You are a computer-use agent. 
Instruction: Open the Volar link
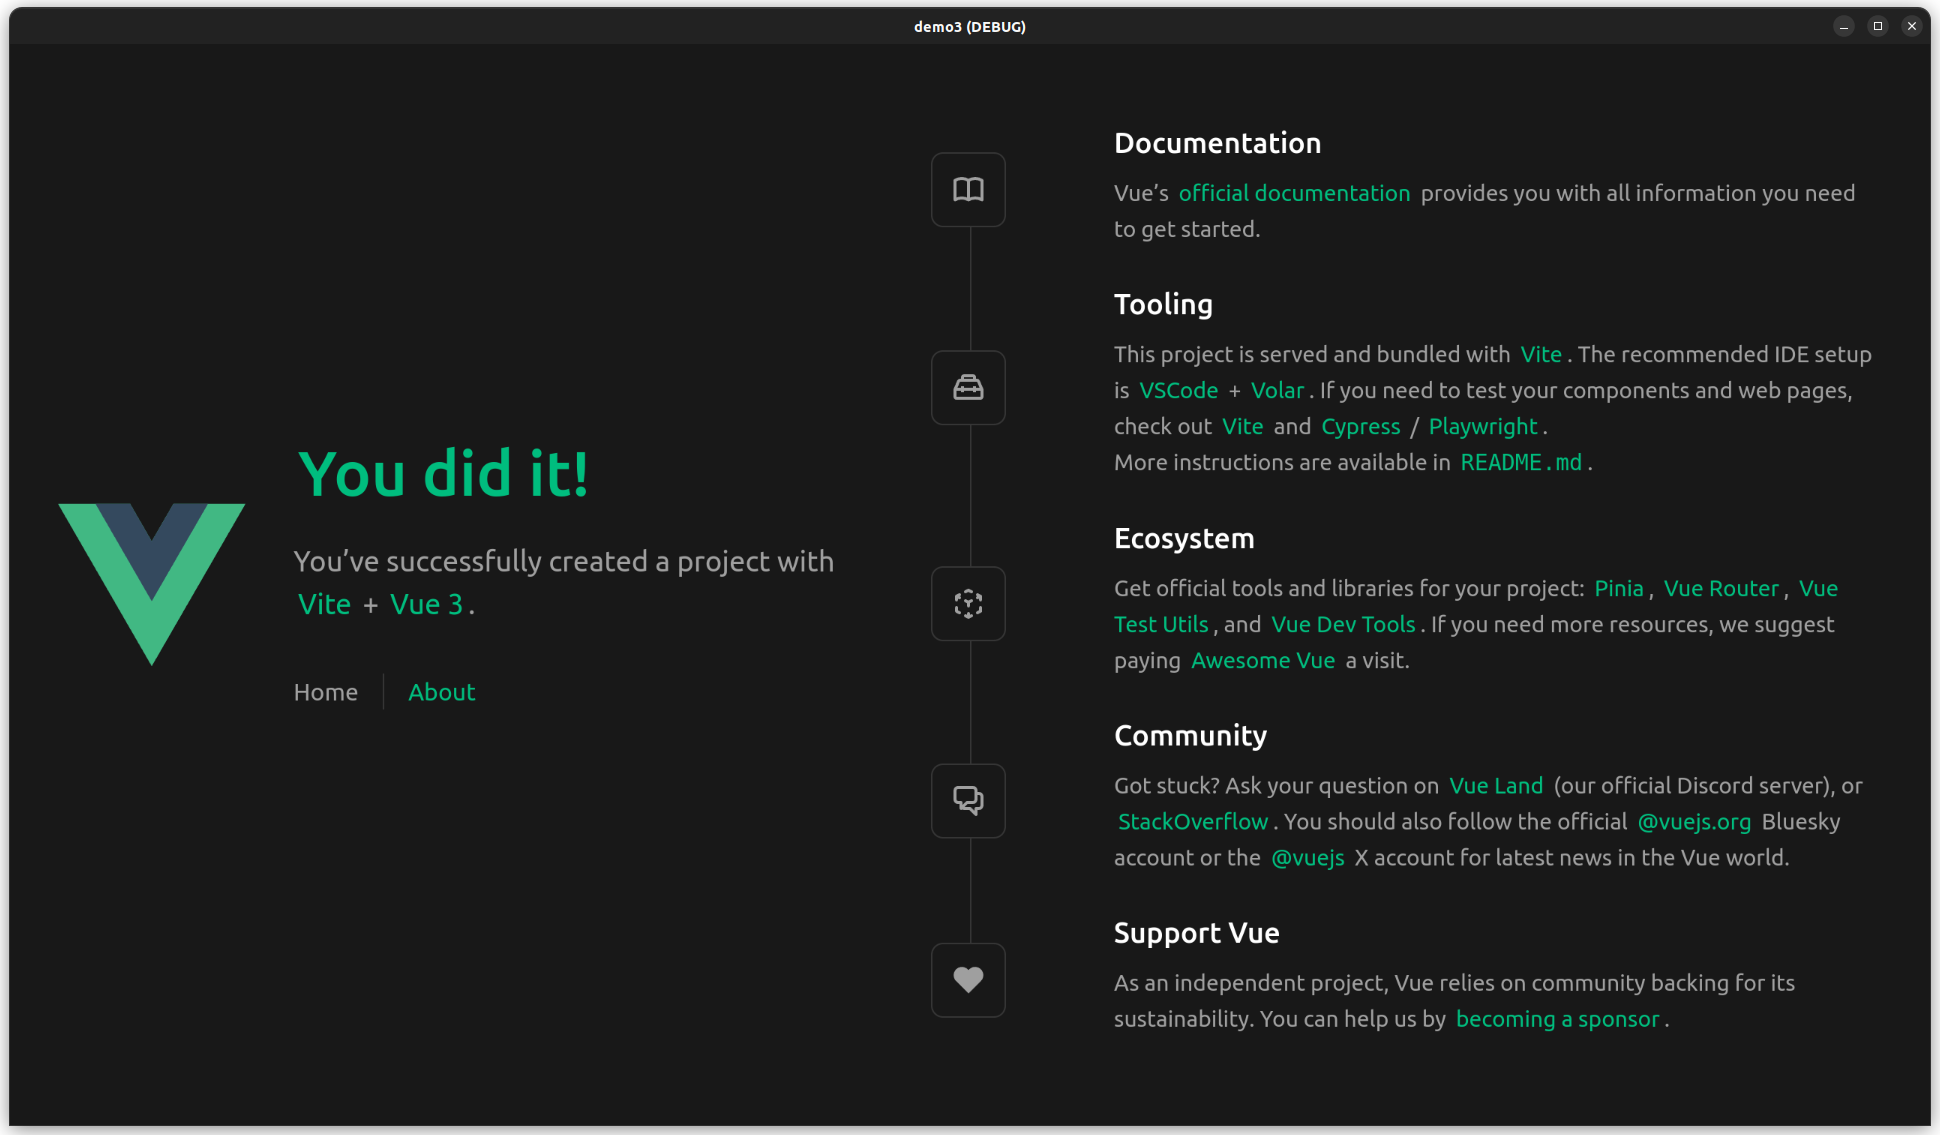(1277, 390)
